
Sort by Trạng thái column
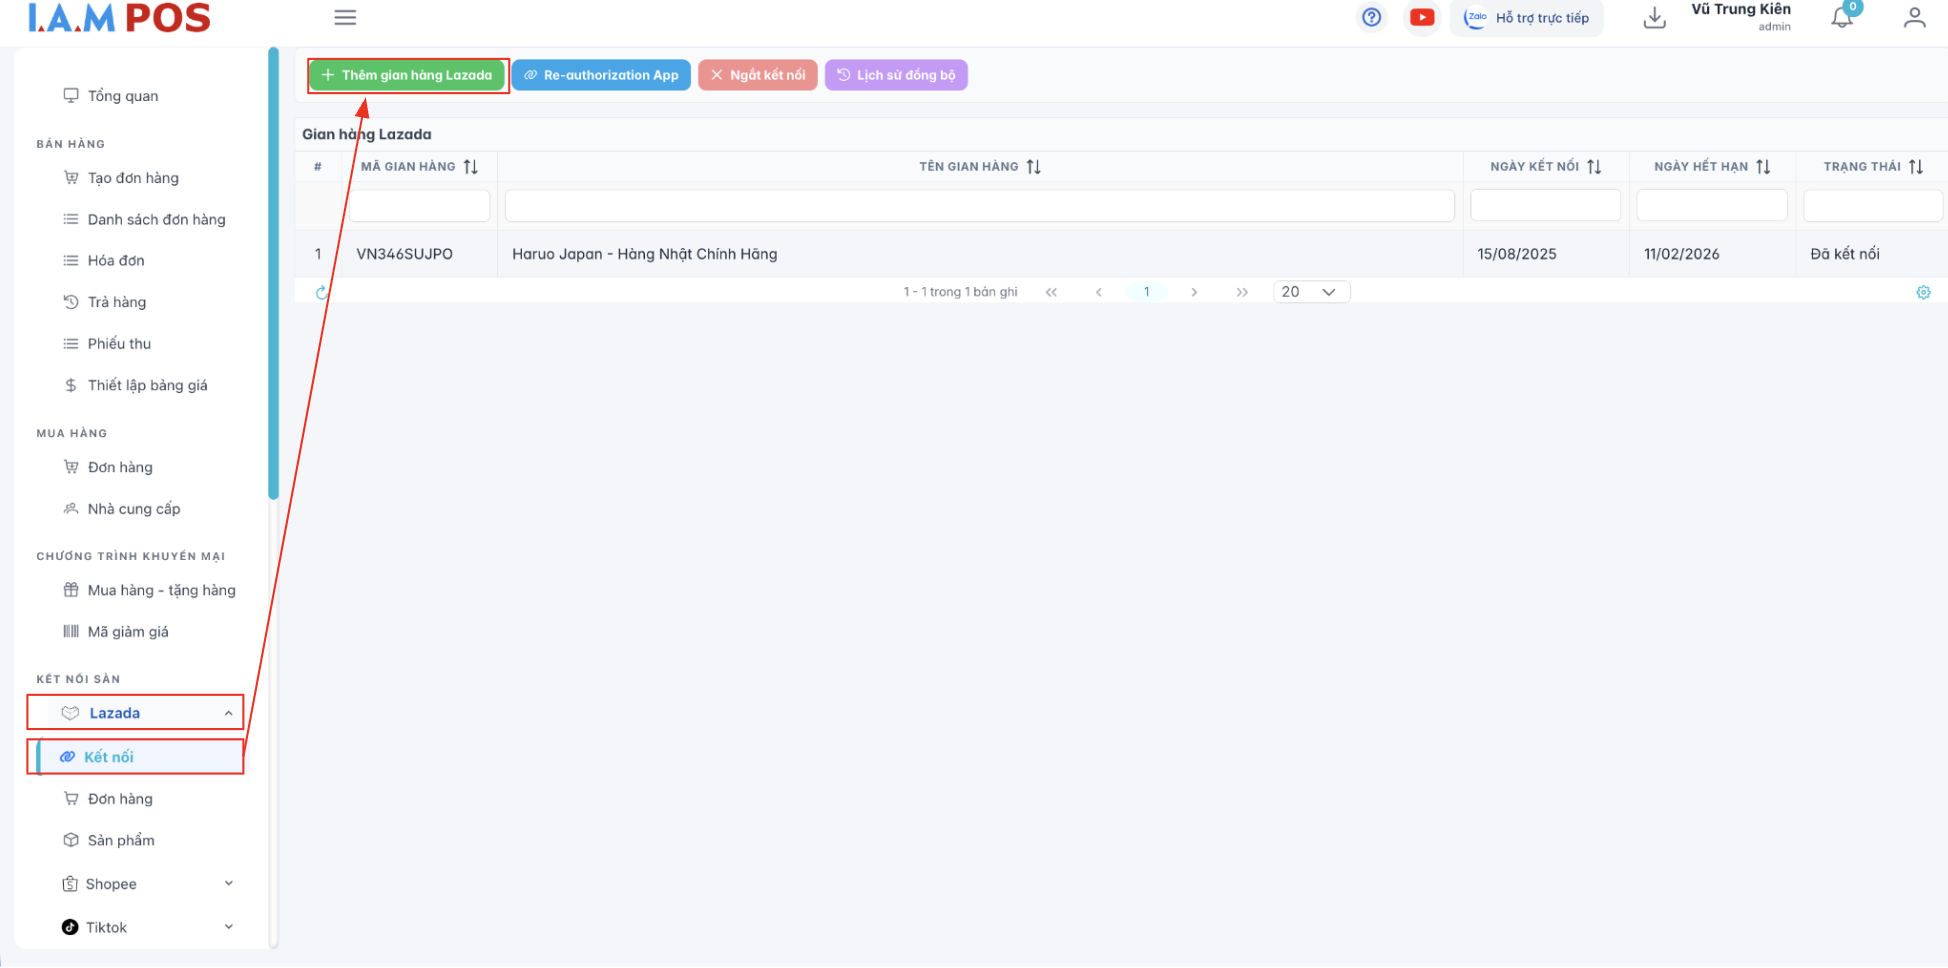1915,167
